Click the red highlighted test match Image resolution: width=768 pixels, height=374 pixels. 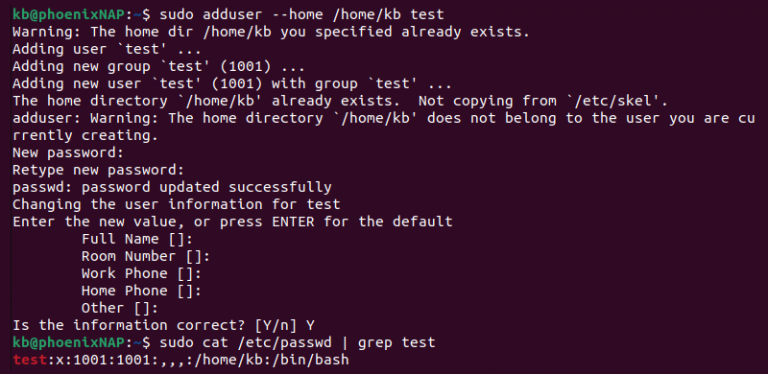click(29, 360)
